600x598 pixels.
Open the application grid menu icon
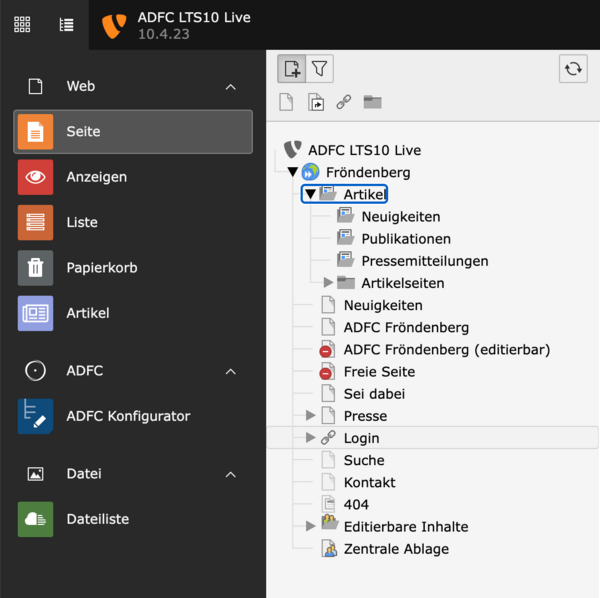[22, 24]
